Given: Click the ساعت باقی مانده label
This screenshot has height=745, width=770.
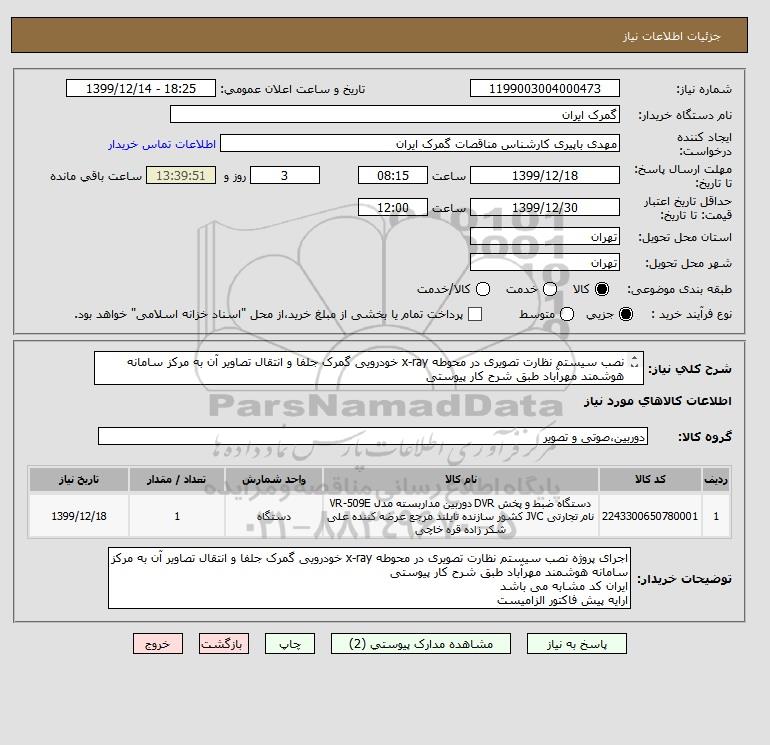Looking at the screenshot, I should point(96,176).
